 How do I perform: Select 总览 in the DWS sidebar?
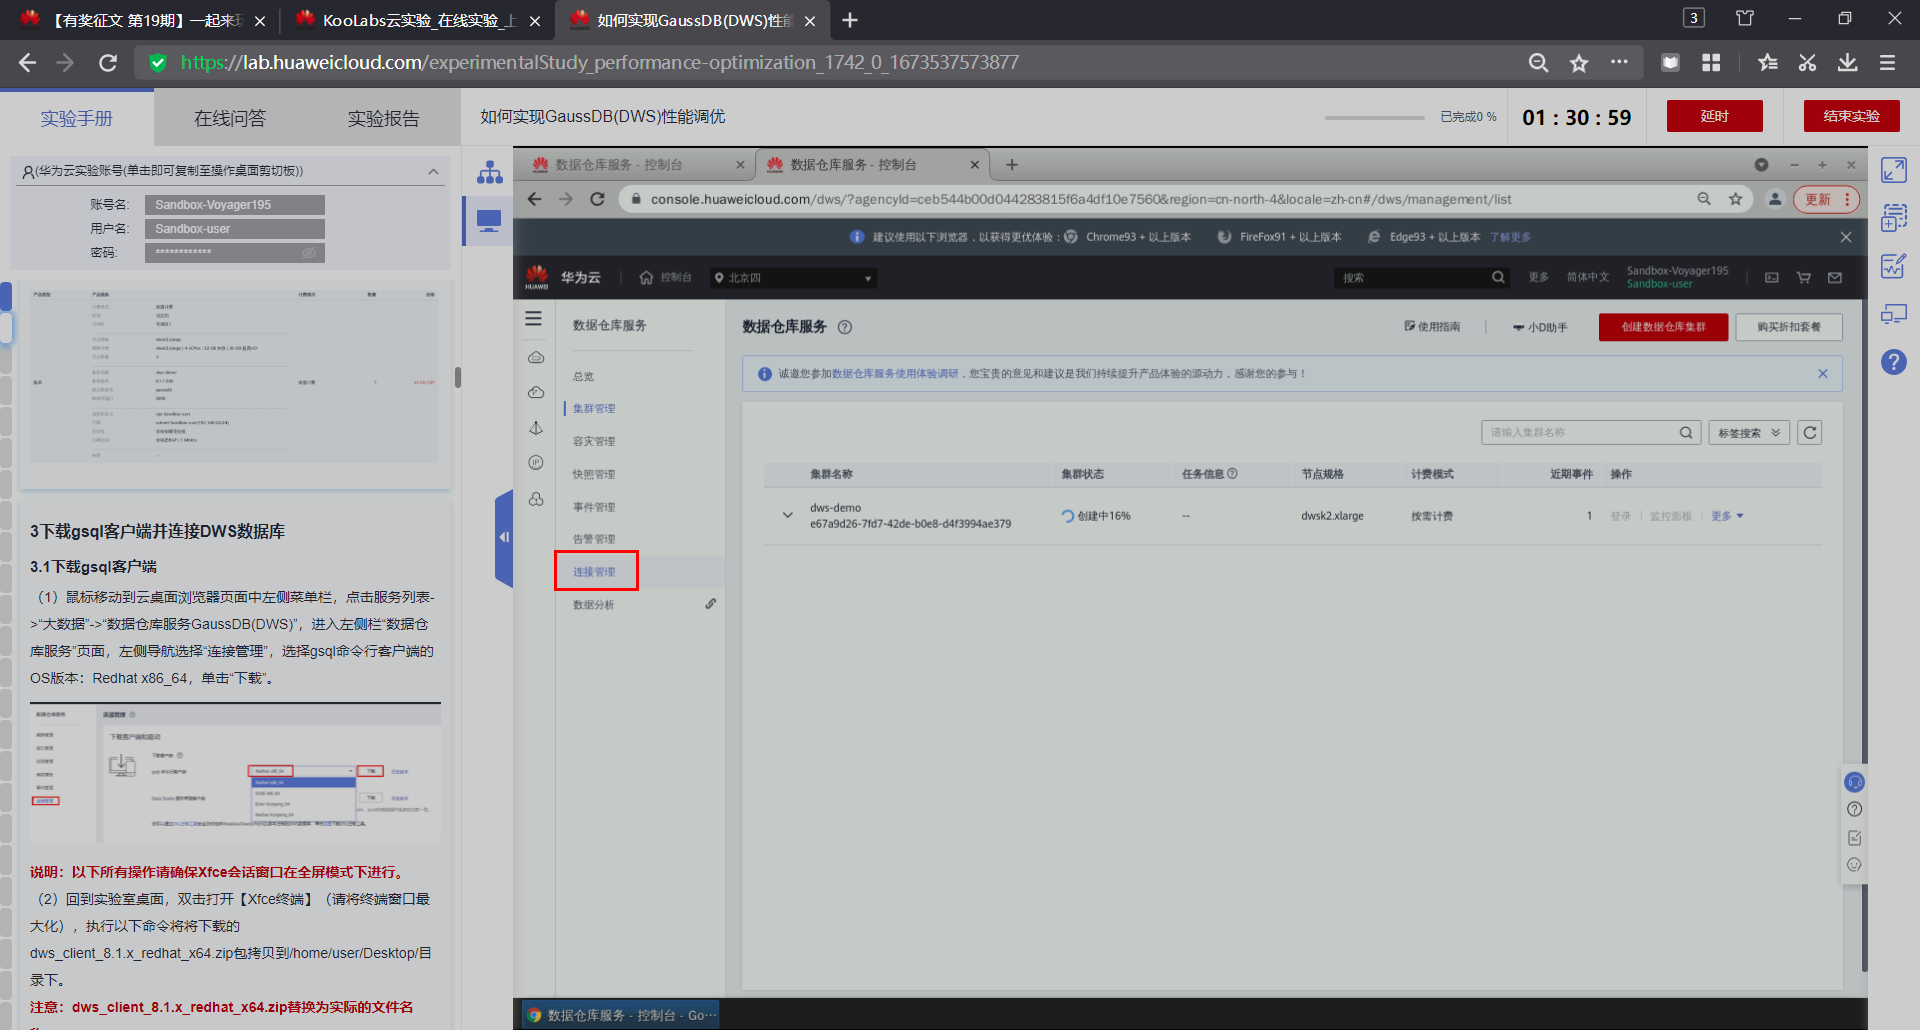[584, 377]
